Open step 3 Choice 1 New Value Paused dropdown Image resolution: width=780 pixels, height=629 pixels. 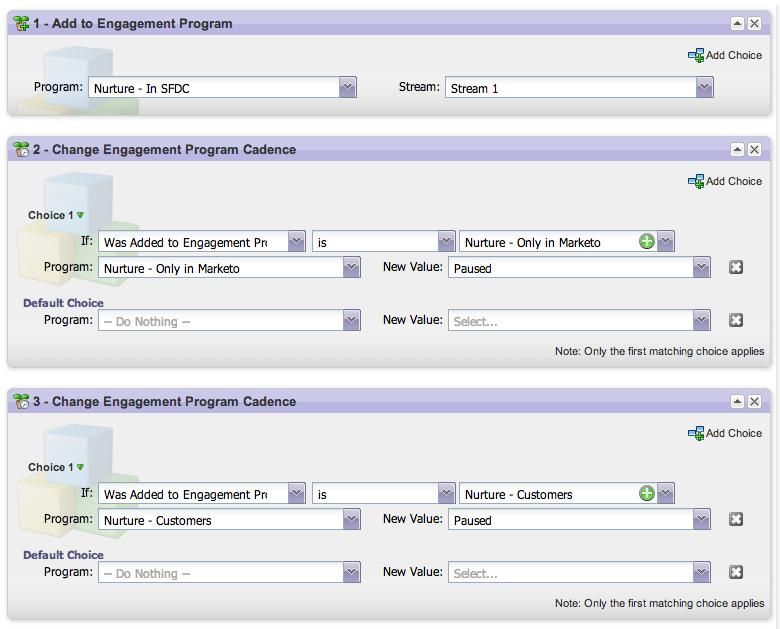(x=701, y=520)
